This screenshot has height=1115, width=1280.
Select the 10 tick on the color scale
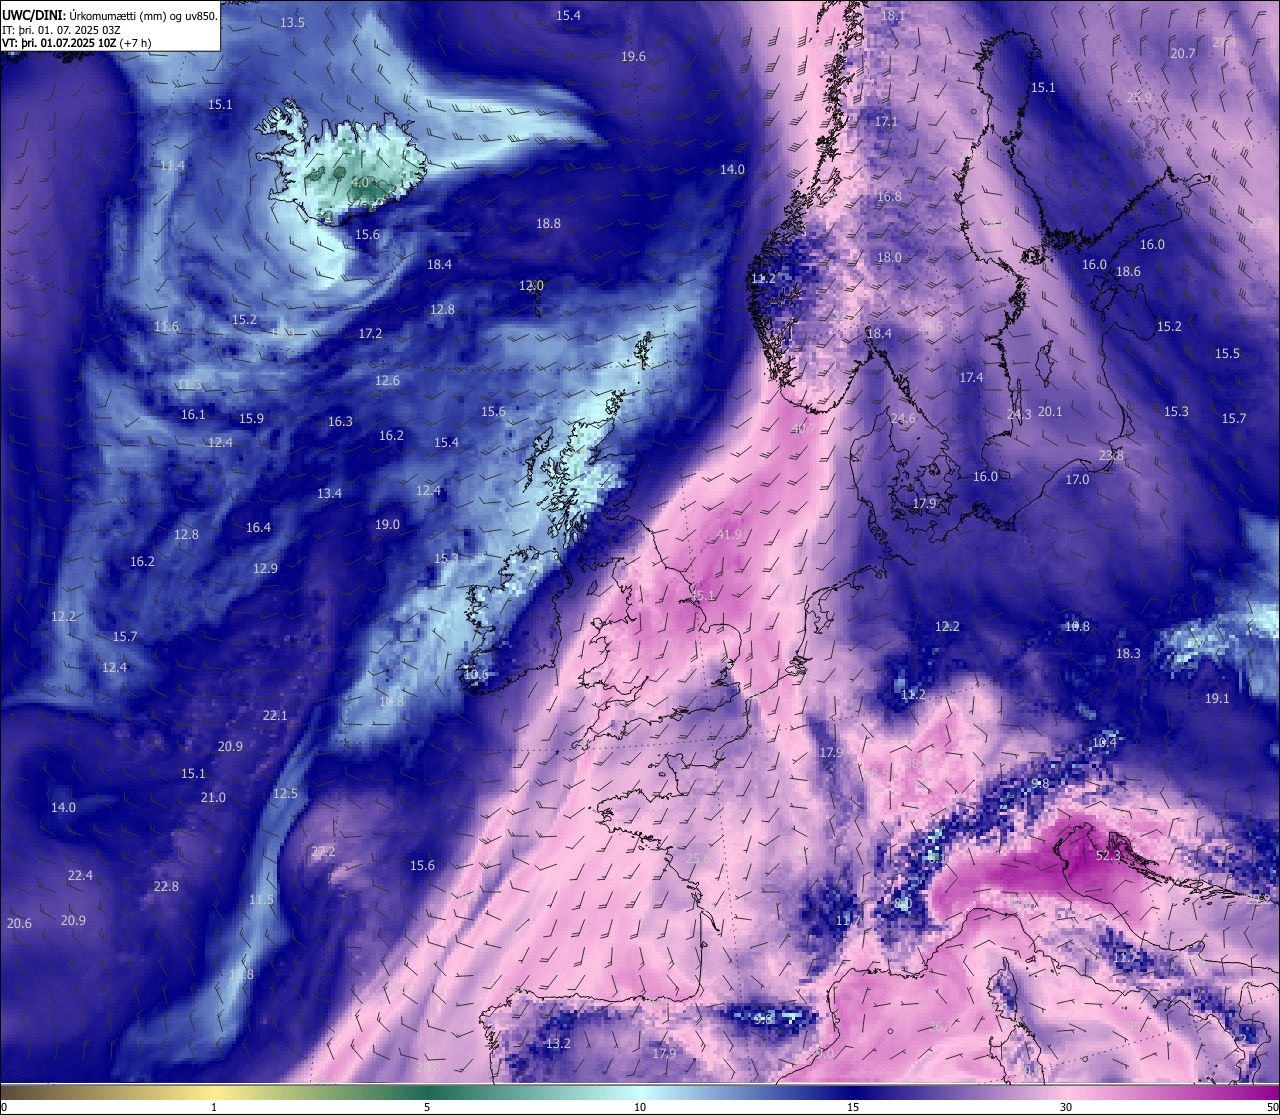click(640, 1107)
